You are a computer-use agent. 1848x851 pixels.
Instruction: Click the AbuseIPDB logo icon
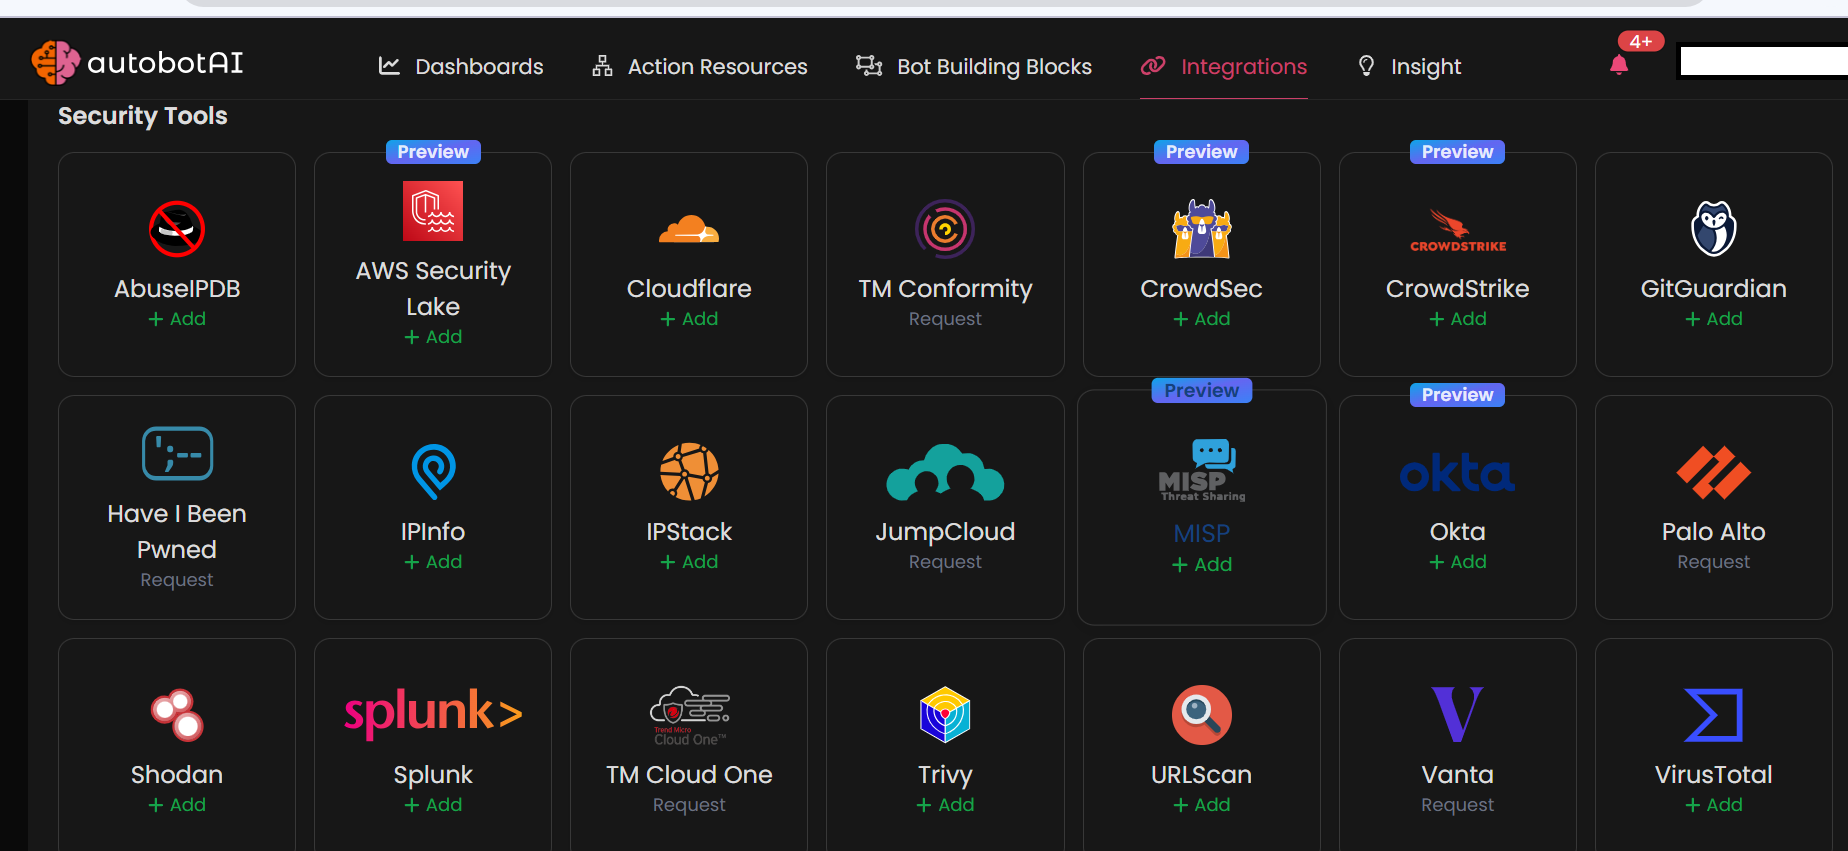[x=177, y=229]
